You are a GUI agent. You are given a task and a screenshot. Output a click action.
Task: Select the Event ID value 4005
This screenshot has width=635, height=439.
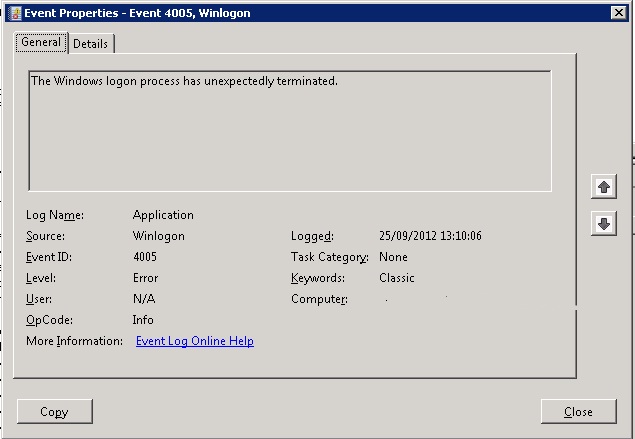145,257
